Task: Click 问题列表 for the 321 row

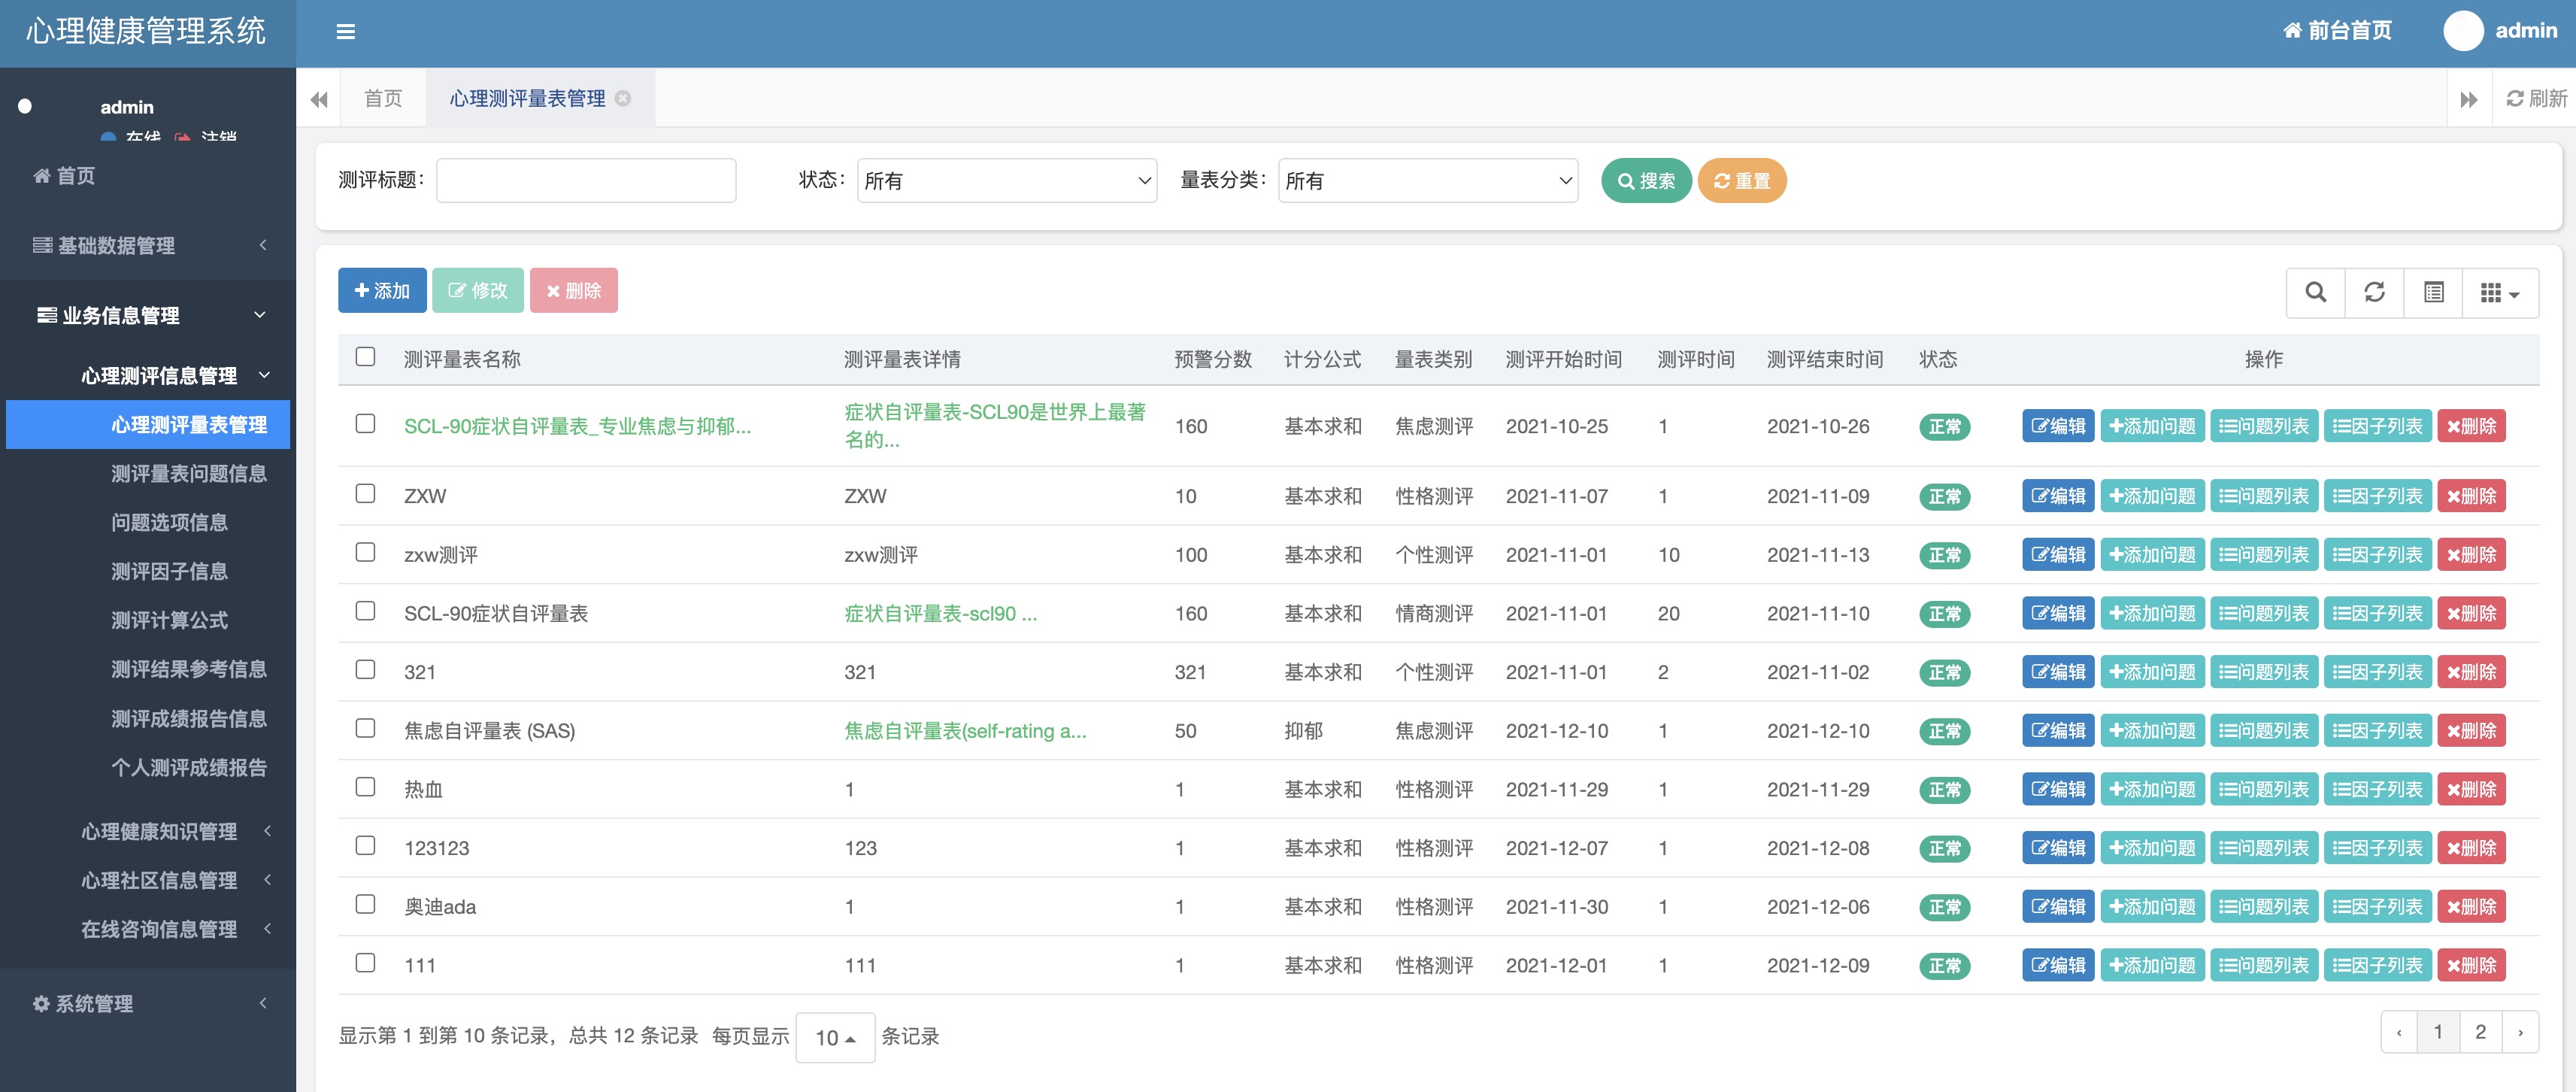Action: (x=2264, y=672)
